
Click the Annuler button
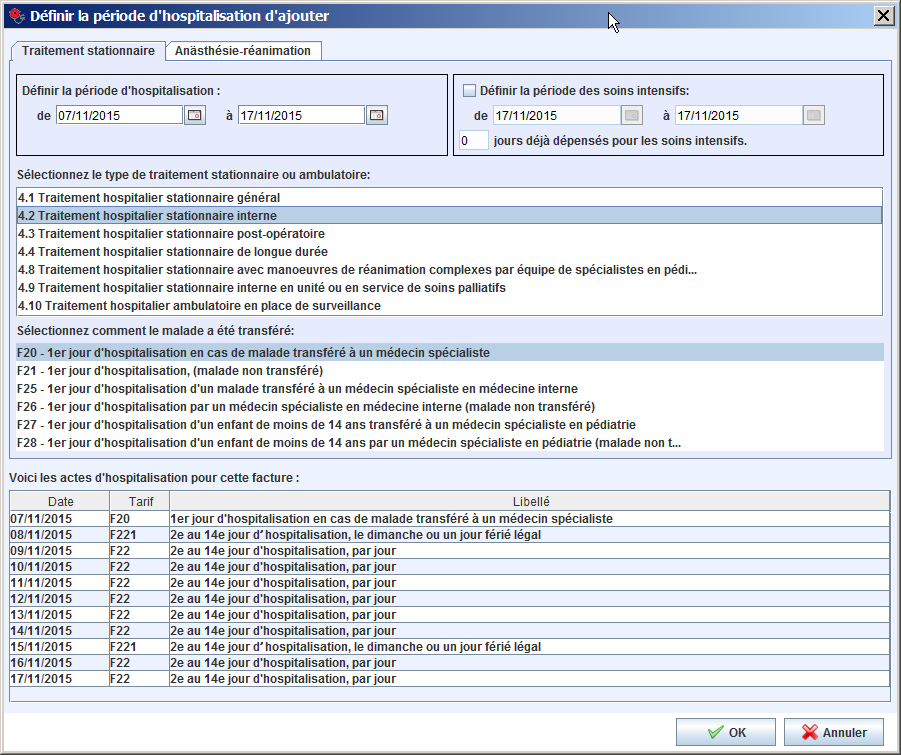click(x=834, y=732)
